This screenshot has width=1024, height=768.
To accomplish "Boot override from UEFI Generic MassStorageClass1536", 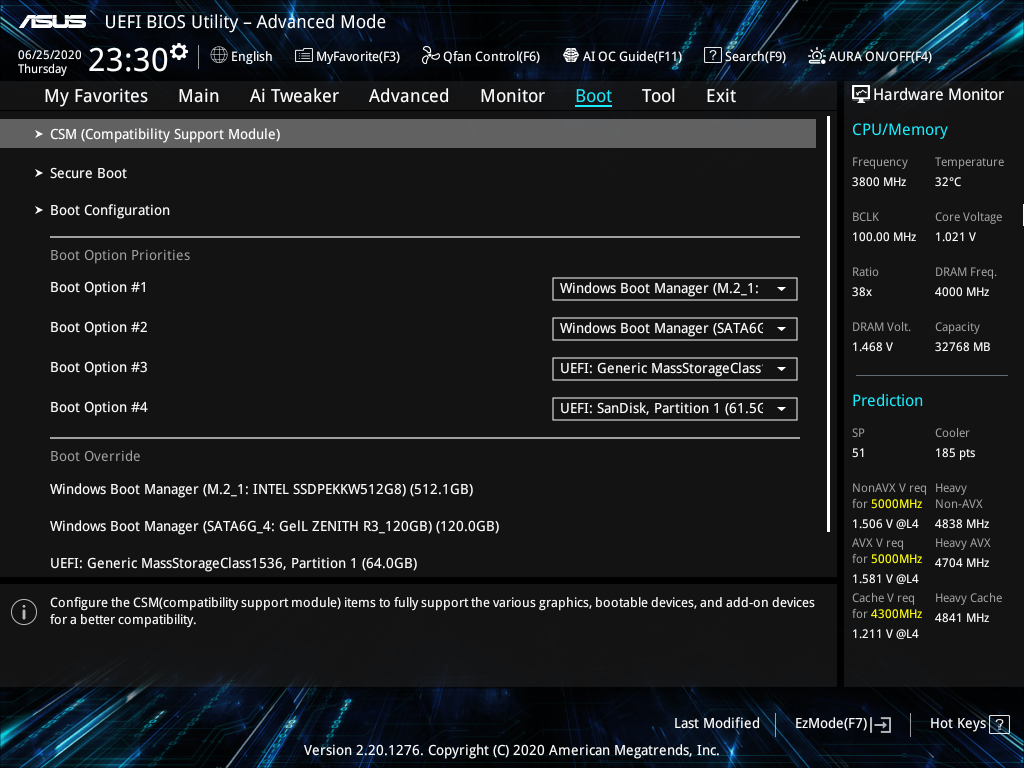I will 234,563.
